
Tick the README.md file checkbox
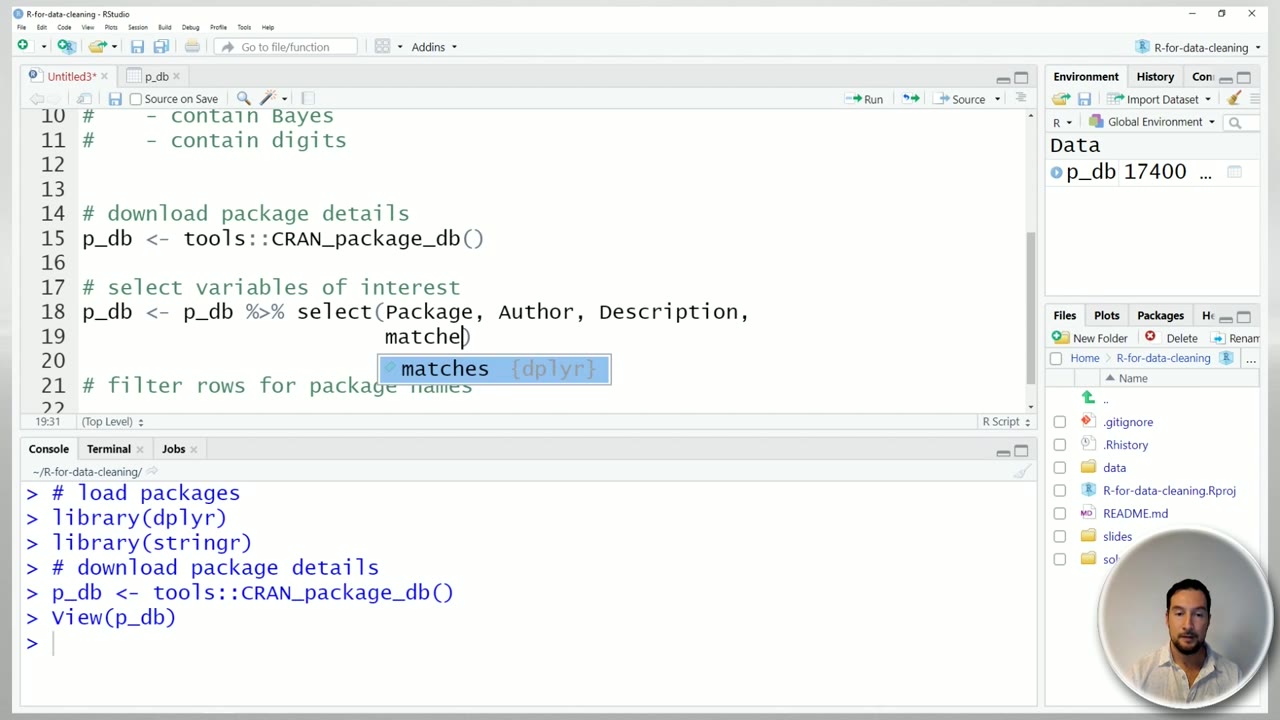pos(1060,514)
